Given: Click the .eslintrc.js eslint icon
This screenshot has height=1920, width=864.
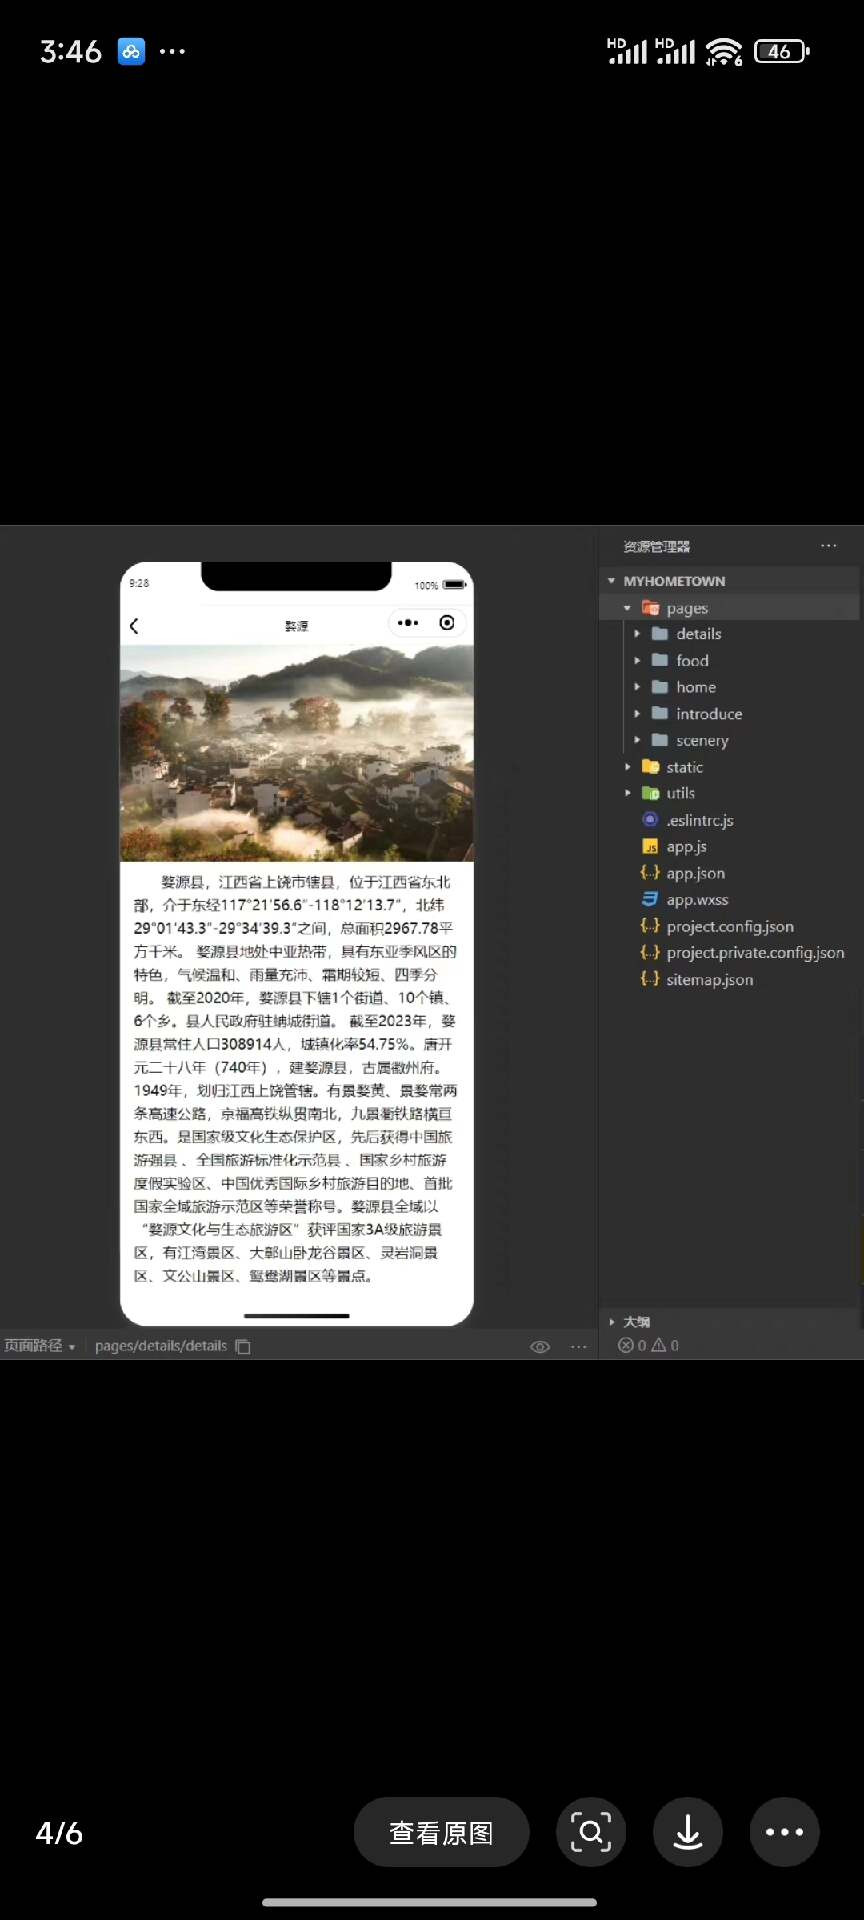Looking at the screenshot, I should click(x=650, y=820).
